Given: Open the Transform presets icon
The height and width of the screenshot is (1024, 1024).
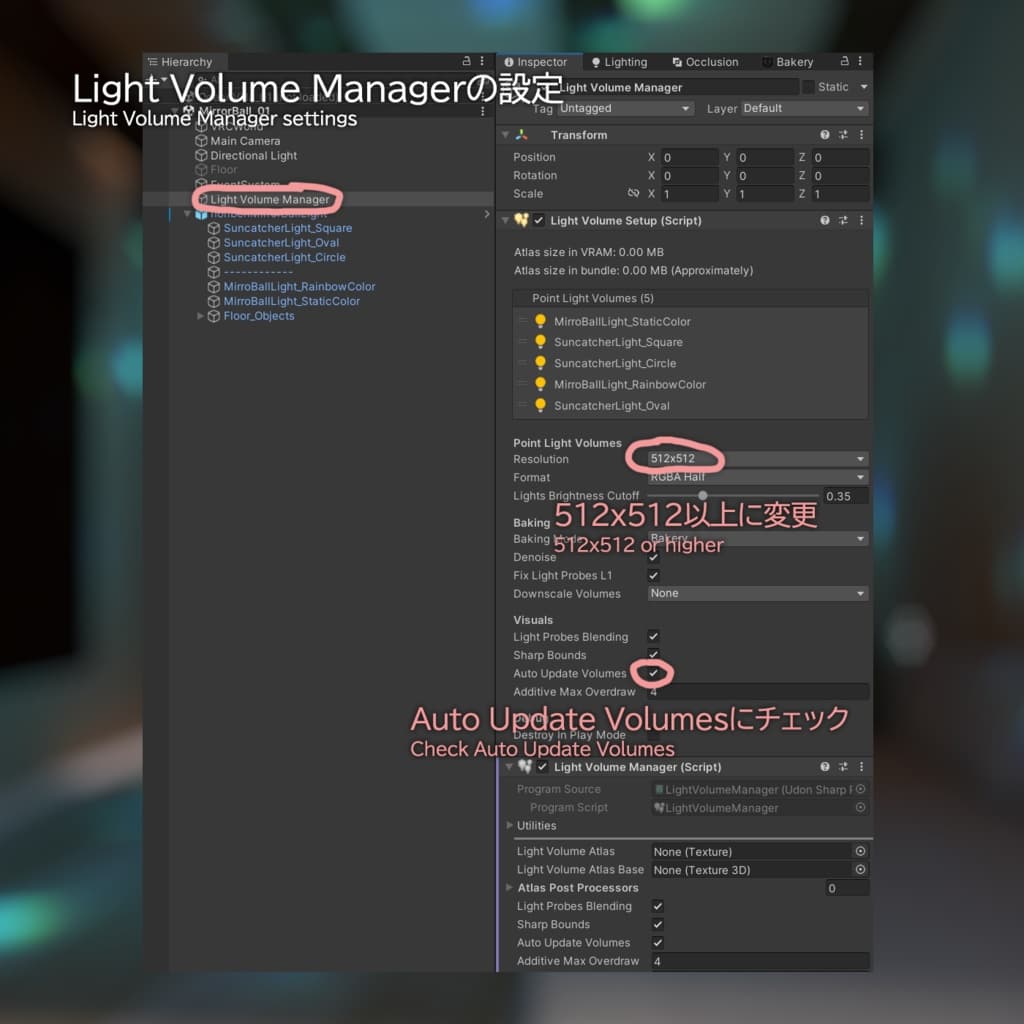Looking at the screenshot, I should click(x=843, y=135).
